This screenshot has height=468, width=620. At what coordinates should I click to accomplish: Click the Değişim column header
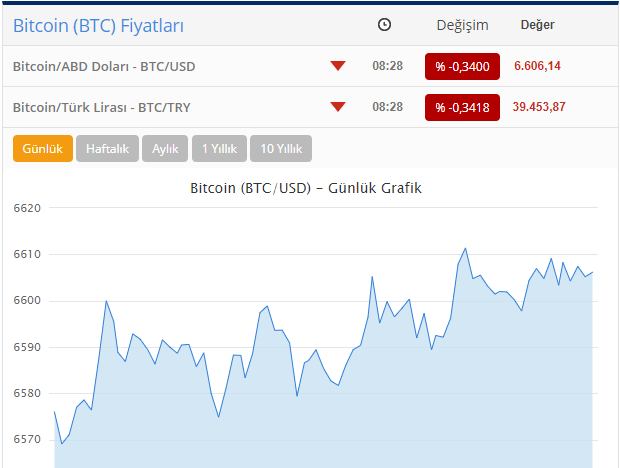click(x=462, y=25)
